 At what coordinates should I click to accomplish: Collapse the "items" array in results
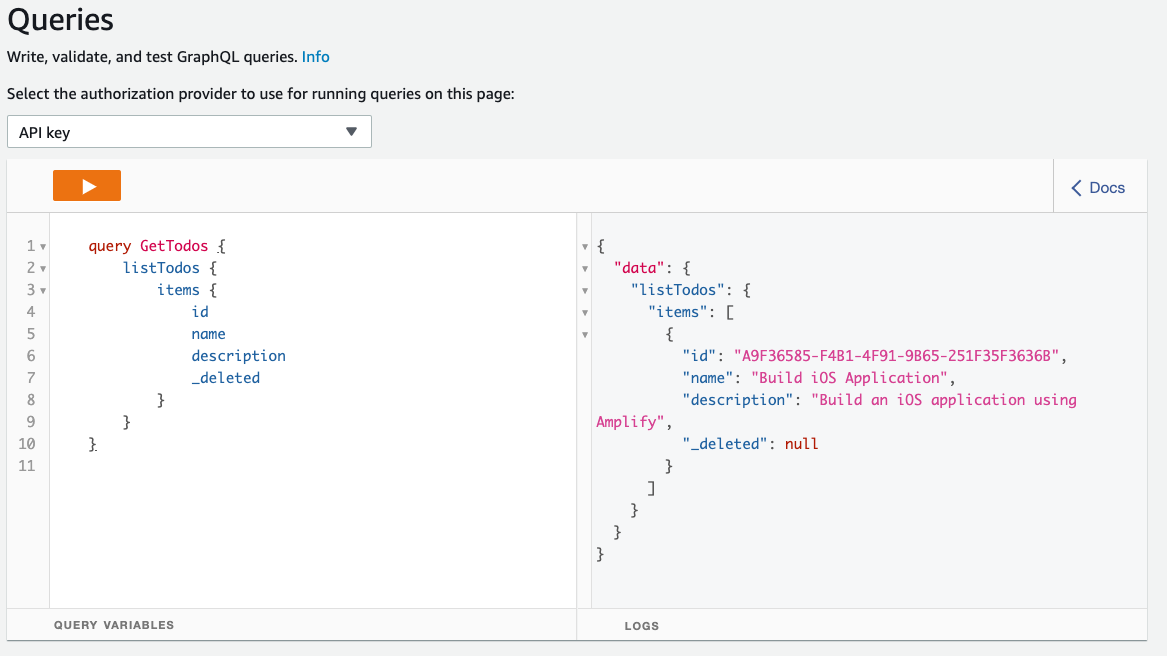coord(585,313)
